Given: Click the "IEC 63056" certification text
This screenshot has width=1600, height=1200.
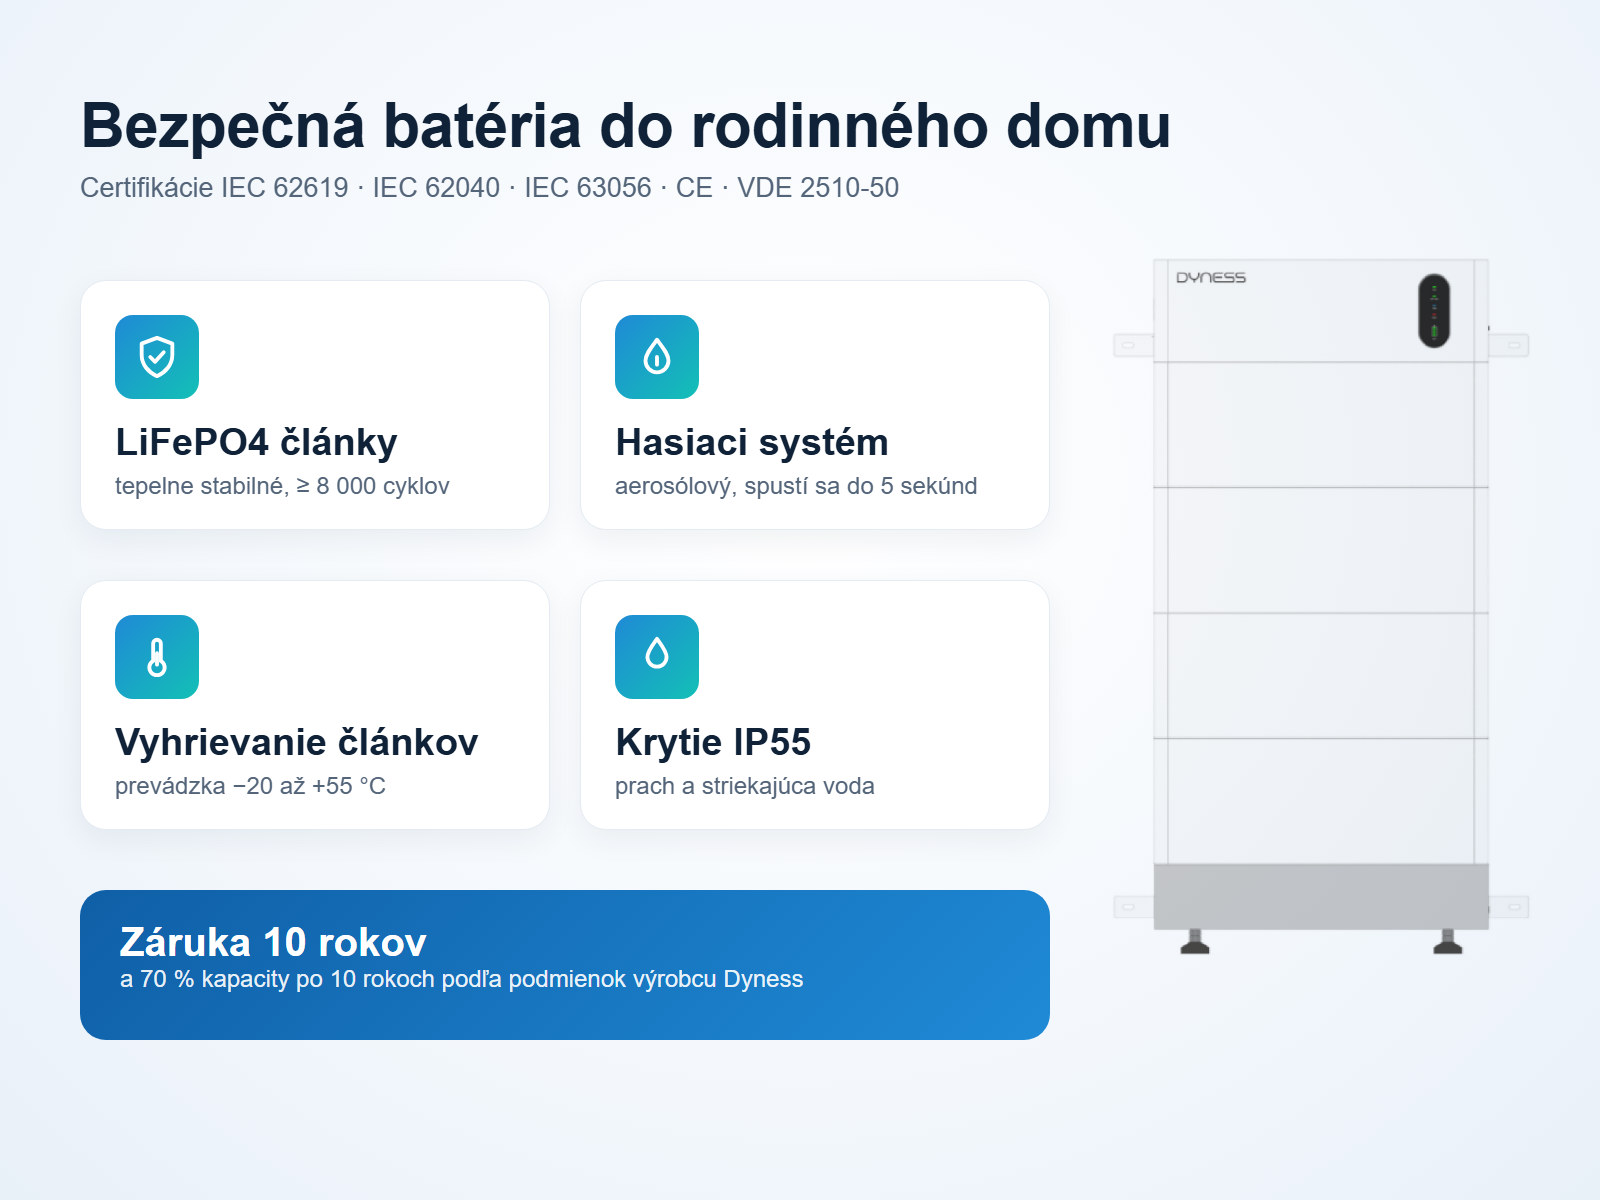Looking at the screenshot, I should click(588, 188).
